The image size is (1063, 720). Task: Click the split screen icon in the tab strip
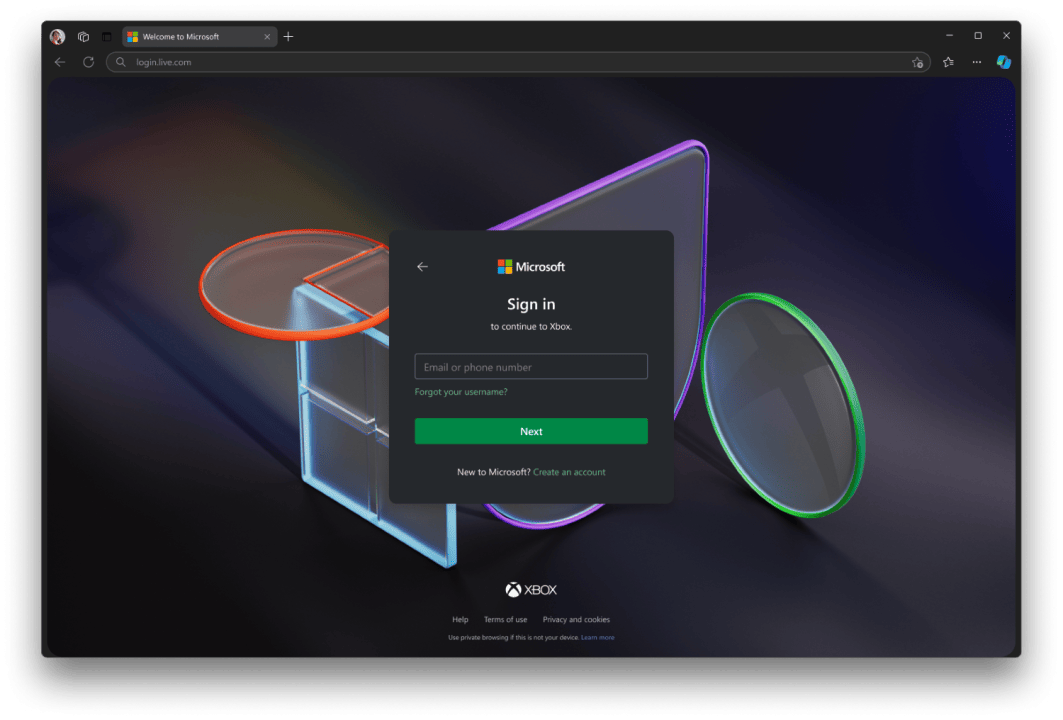point(105,36)
